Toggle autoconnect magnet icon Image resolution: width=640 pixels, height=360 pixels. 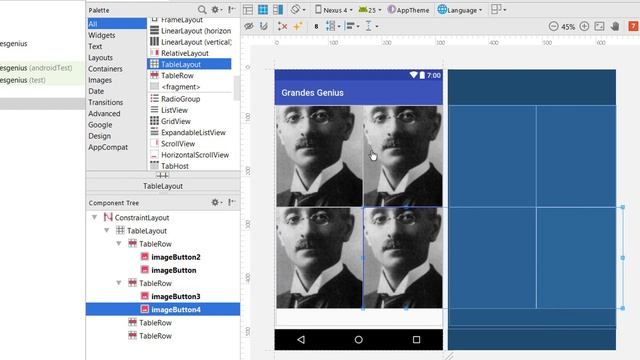coord(264,26)
